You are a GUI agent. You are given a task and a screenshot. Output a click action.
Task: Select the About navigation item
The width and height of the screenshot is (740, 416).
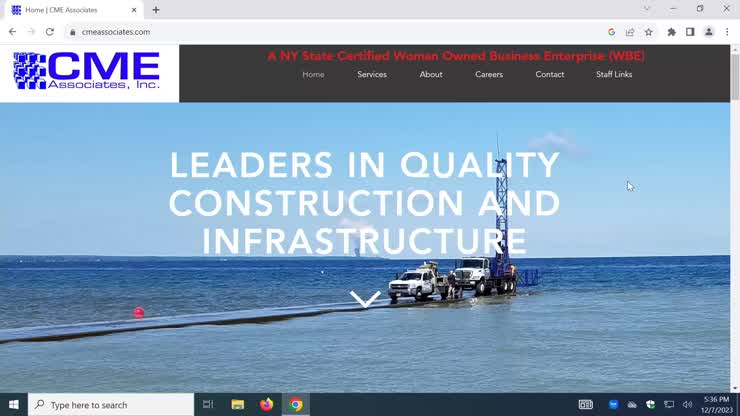pyautogui.click(x=431, y=75)
